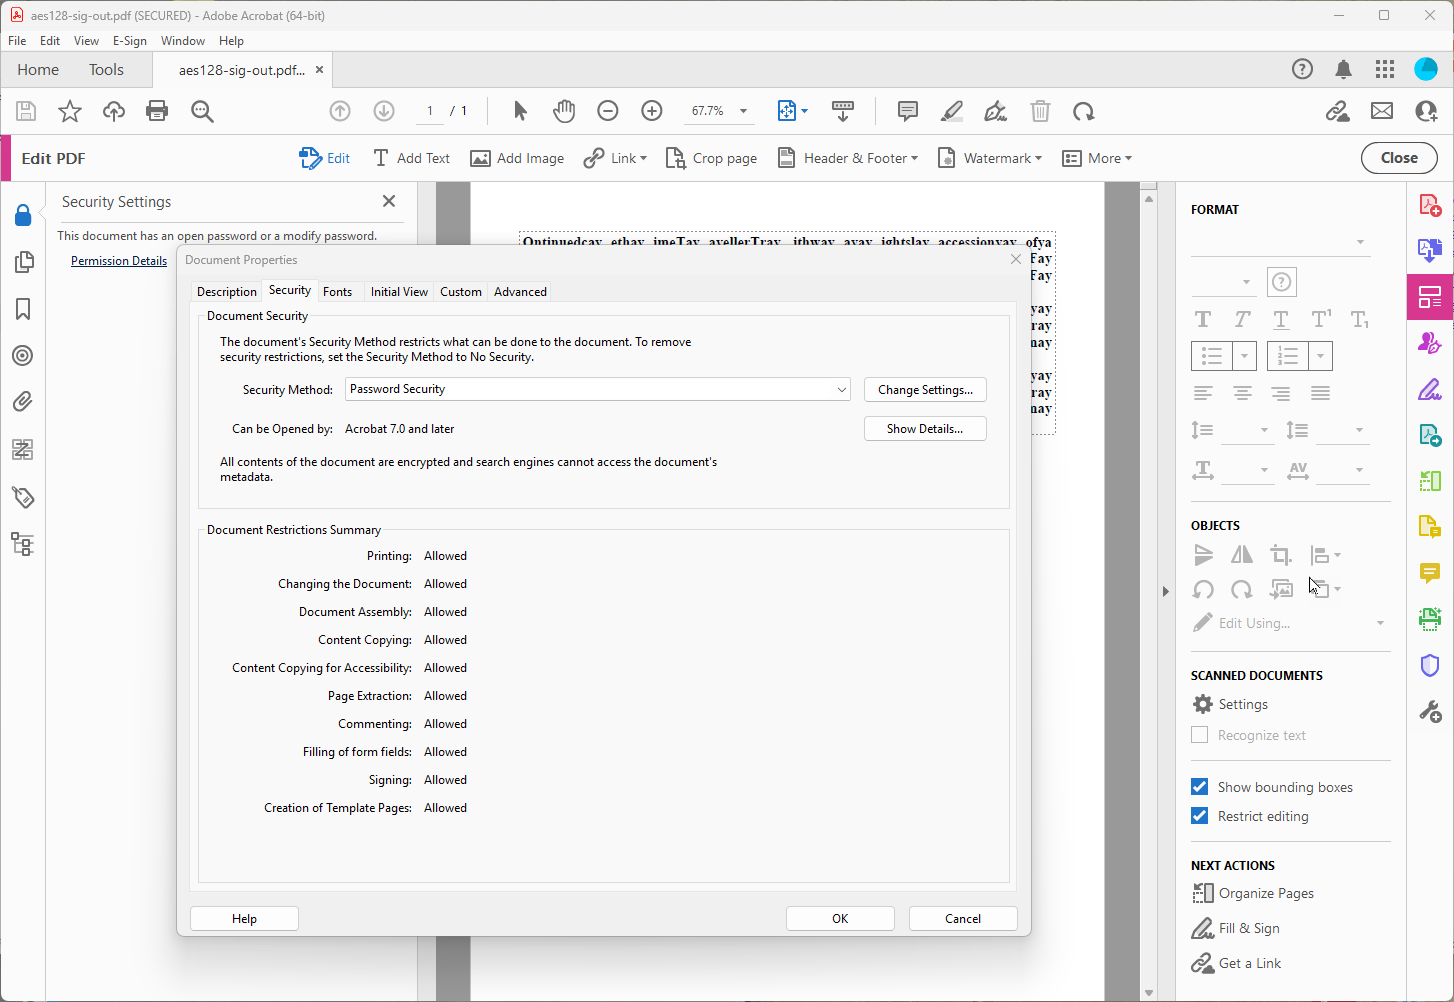Screen dimensions: 1454x1002
Task: Disable the Restrict editing checkbox
Action: [1200, 816]
